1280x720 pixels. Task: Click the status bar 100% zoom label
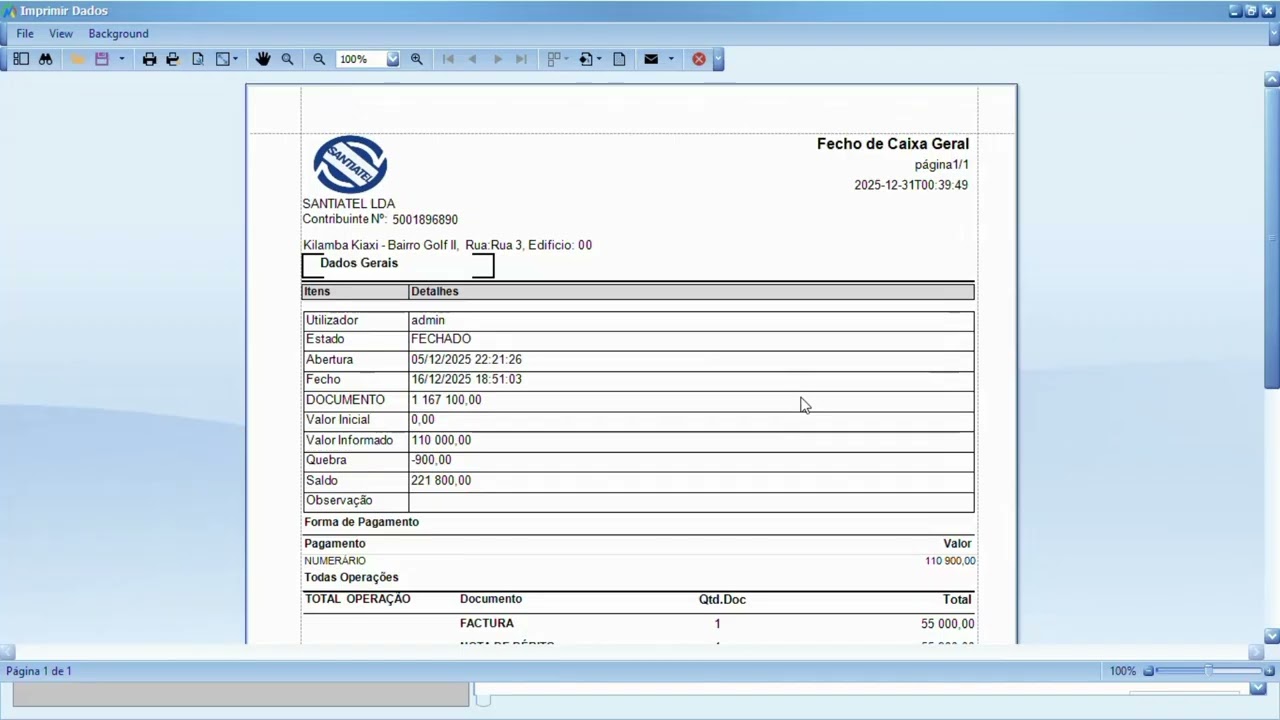tap(1122, 671)
